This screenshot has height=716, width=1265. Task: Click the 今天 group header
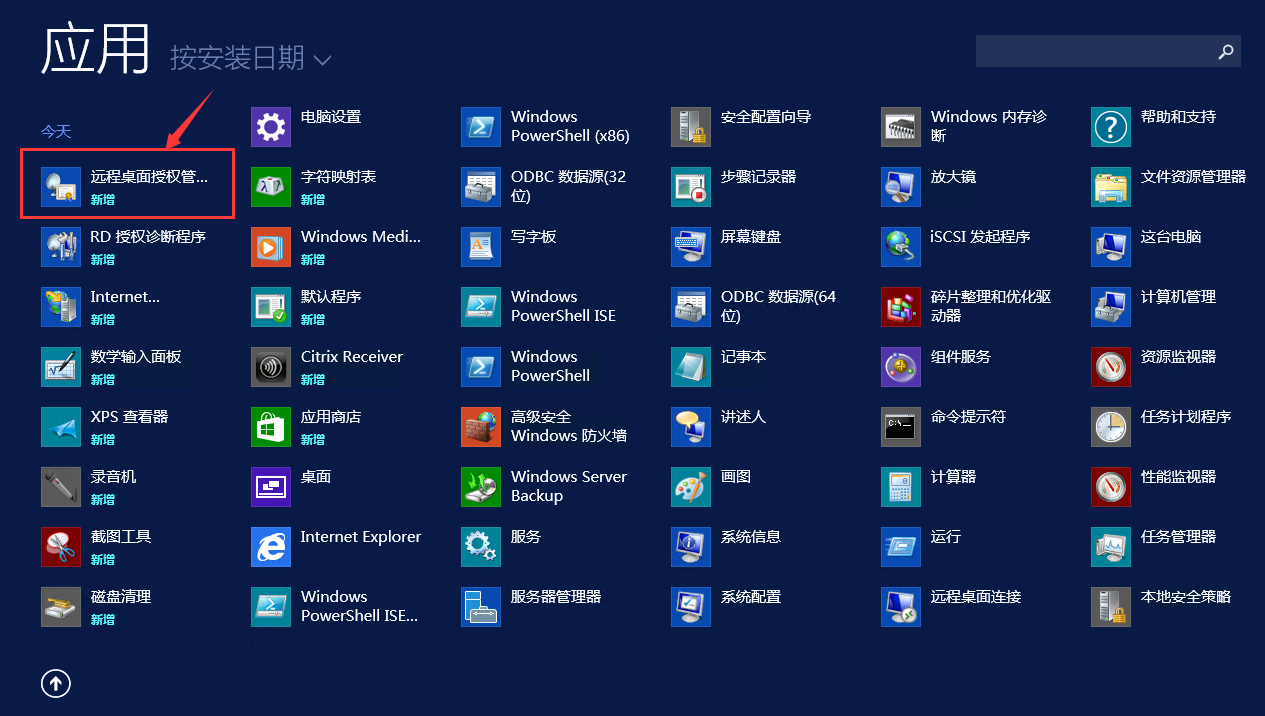click(x=56, y=131)
